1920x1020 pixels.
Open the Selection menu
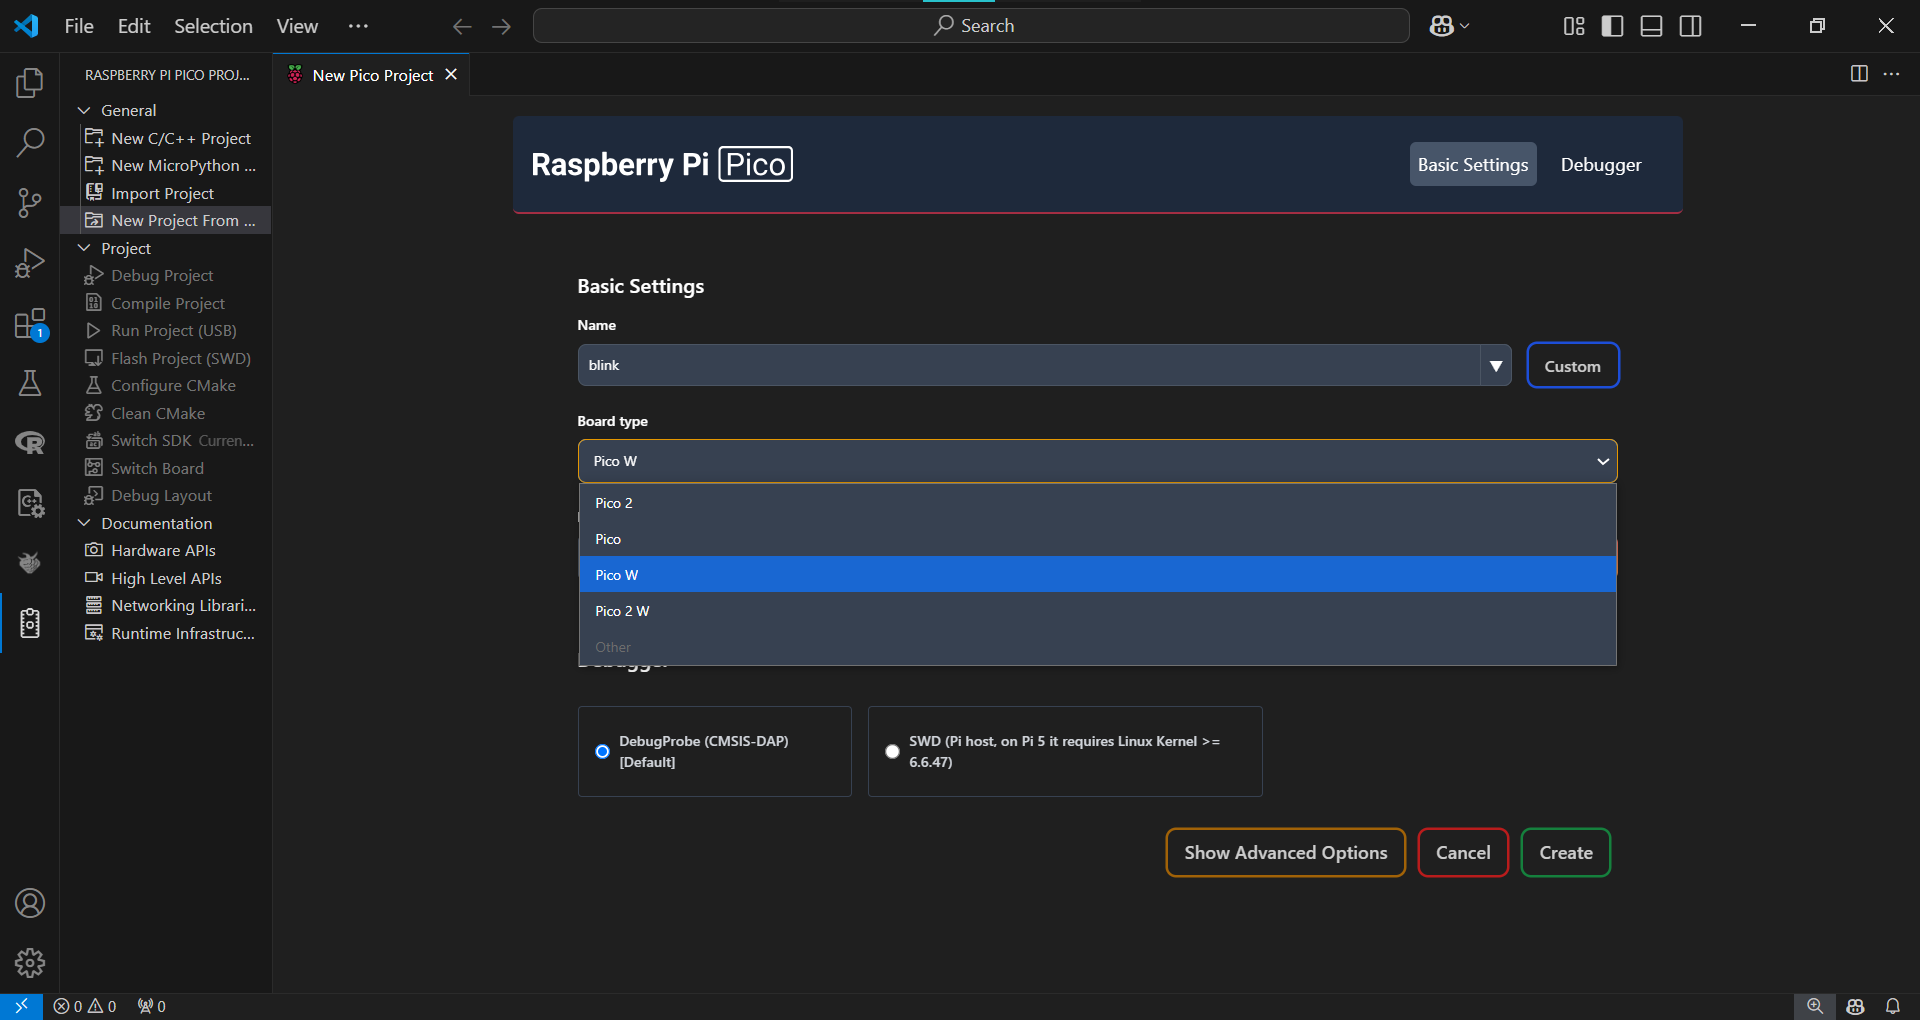tap(213, 26)
